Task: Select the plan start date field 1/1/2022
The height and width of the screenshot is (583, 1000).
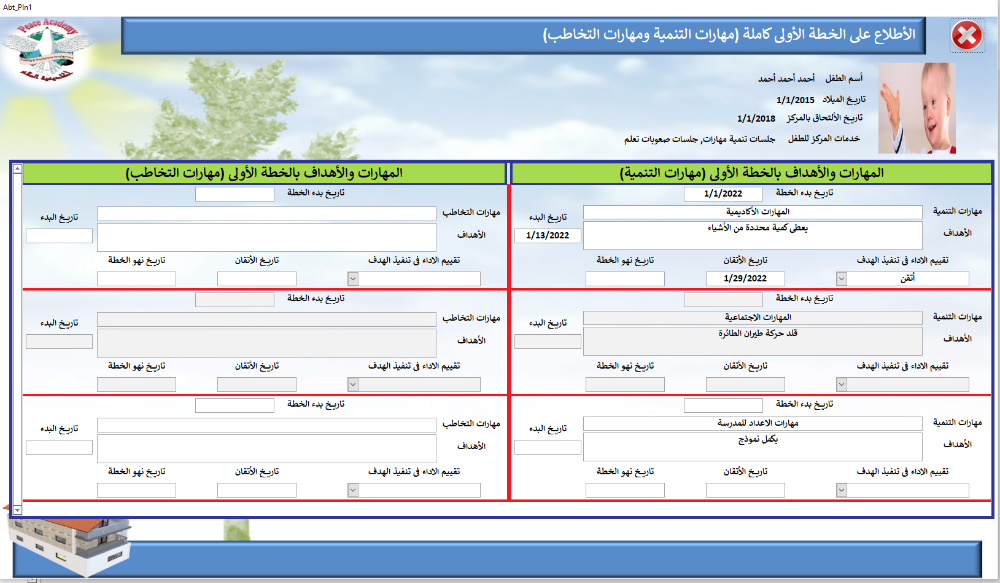Action: coord(723,193)
